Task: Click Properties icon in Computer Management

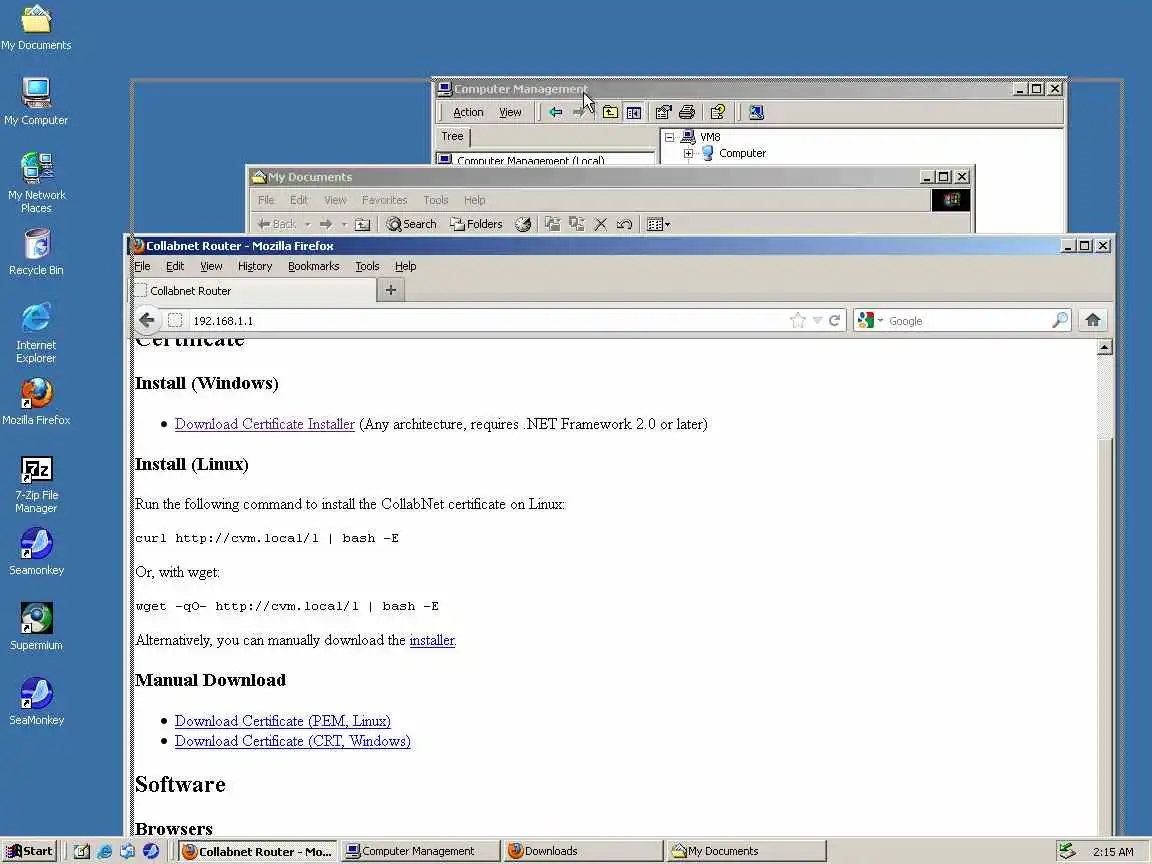Action: 663,112
